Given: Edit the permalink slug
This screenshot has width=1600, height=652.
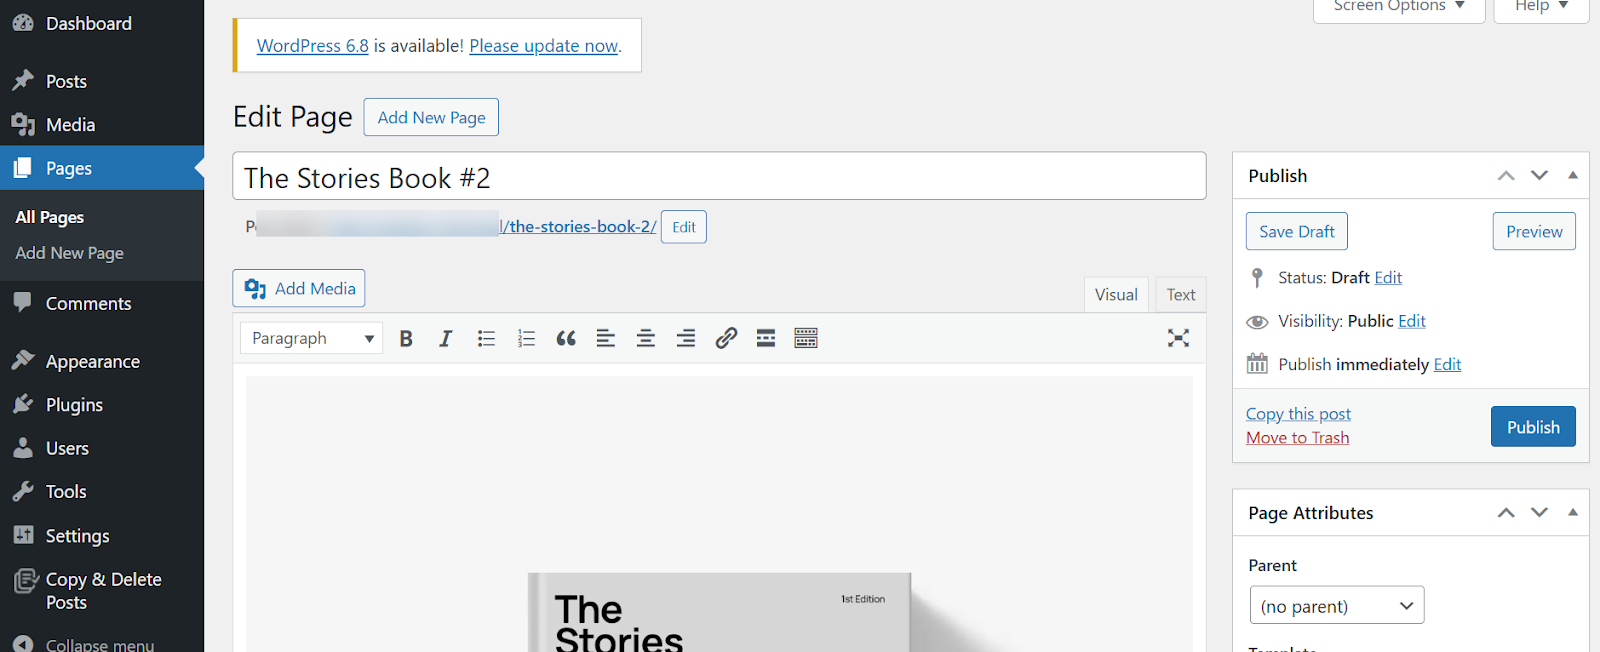Looking at the screenshot, I should (684, 227).
